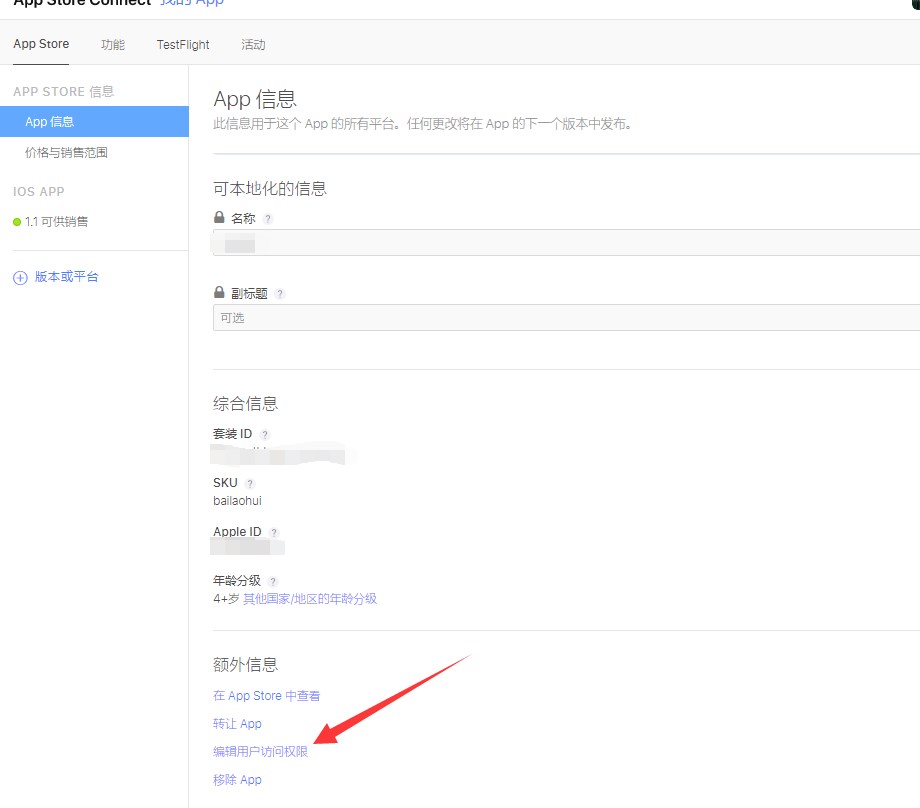
Task: Switch to the 功能 tab
Action: tap(113, 45)
